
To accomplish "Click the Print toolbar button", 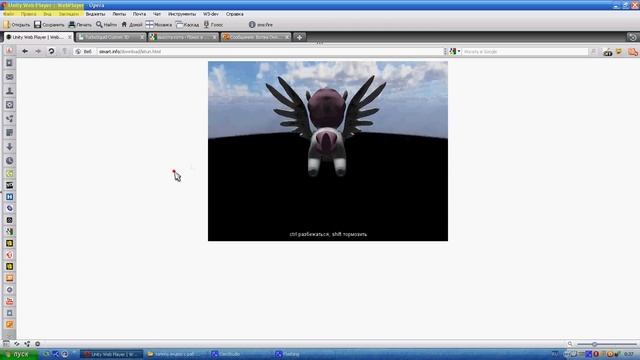I will 80,25.
